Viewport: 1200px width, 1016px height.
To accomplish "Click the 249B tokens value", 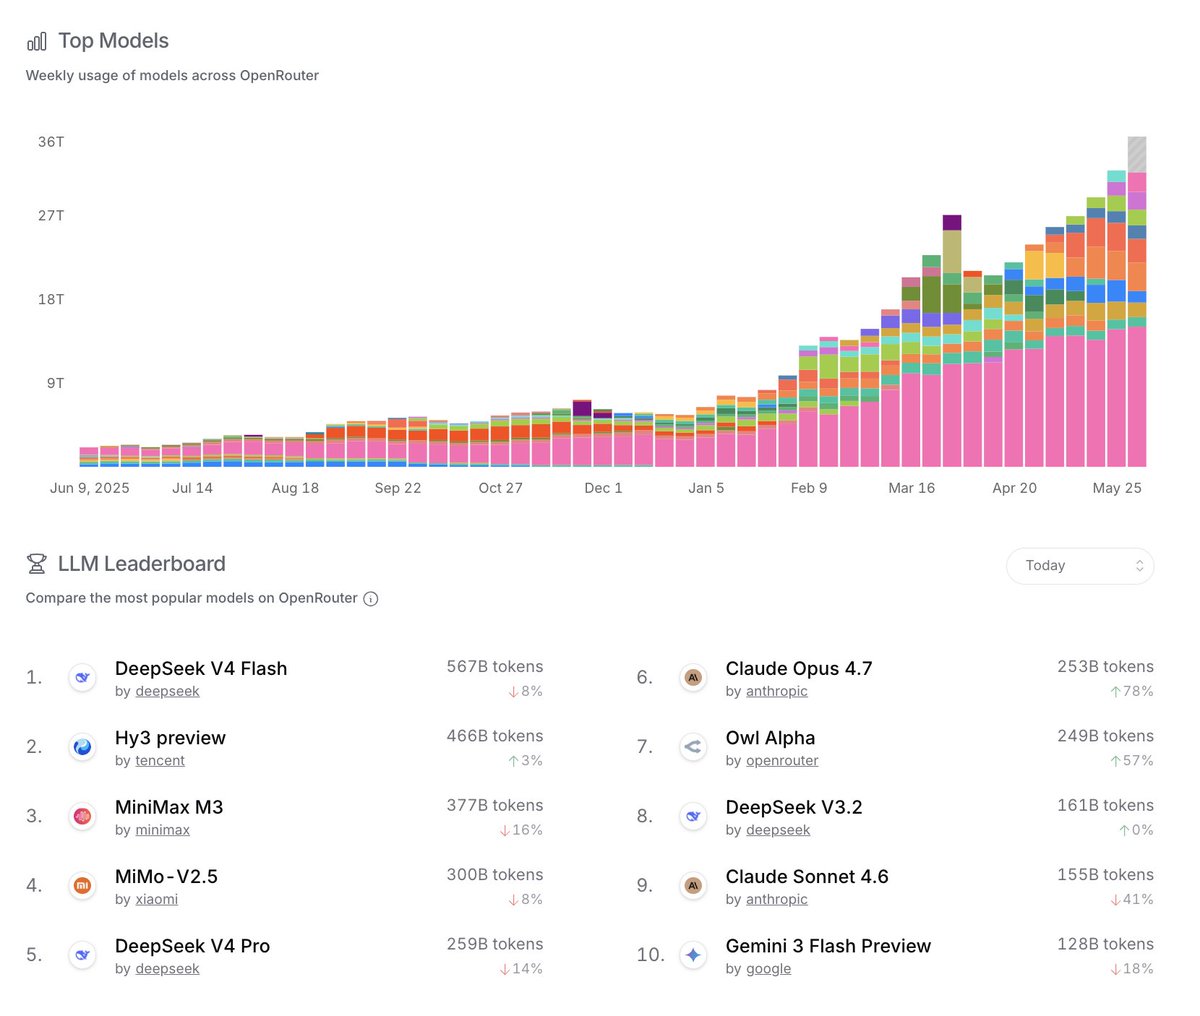I will (1105, 736).
